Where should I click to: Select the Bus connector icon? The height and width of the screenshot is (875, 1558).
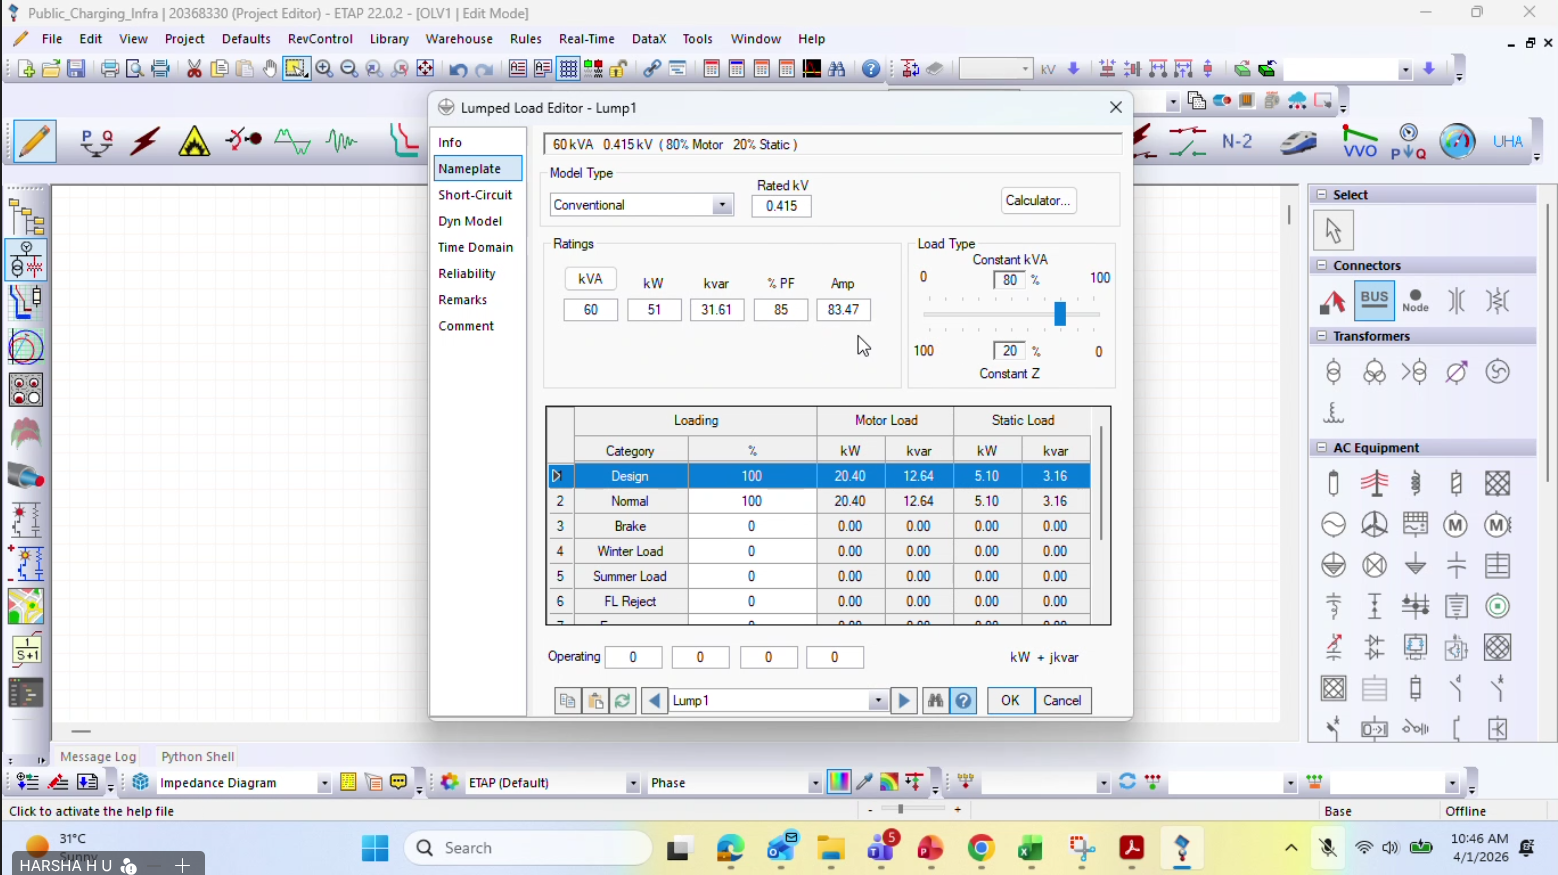(1374, 300)
